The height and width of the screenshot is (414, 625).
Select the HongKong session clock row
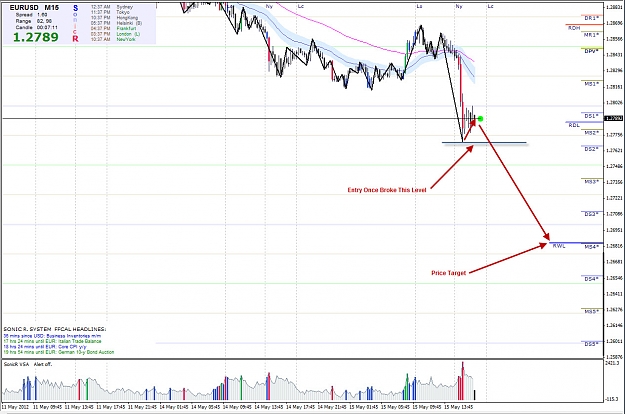[114, 18]
